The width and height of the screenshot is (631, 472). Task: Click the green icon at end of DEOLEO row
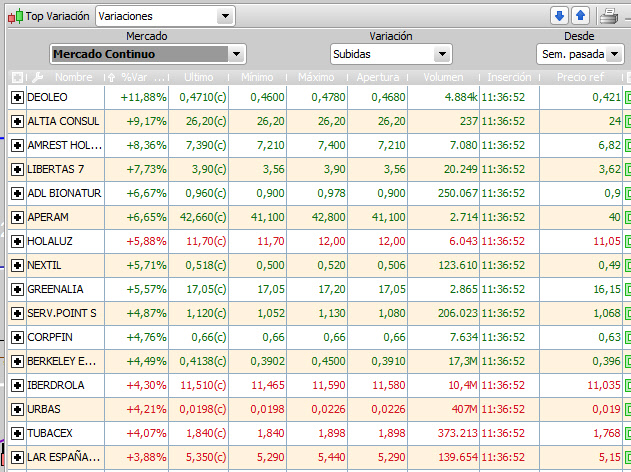click(628, 97)
